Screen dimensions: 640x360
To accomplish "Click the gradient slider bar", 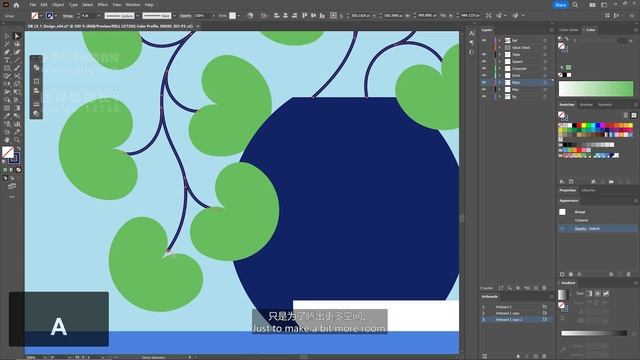I will click(594, 333).
